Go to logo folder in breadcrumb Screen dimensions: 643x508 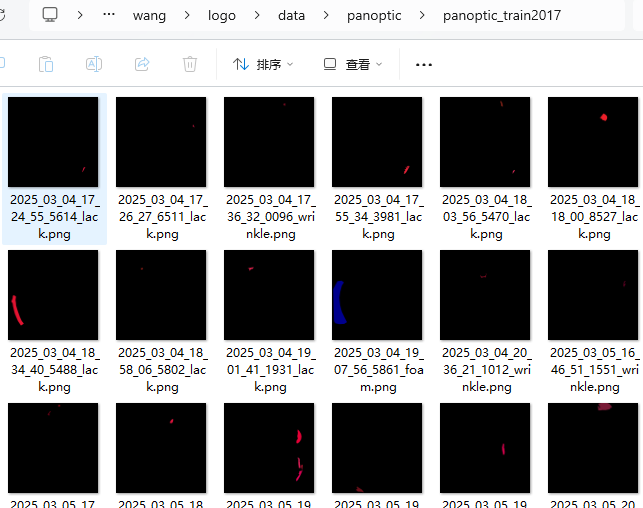(x=222, y=16)
